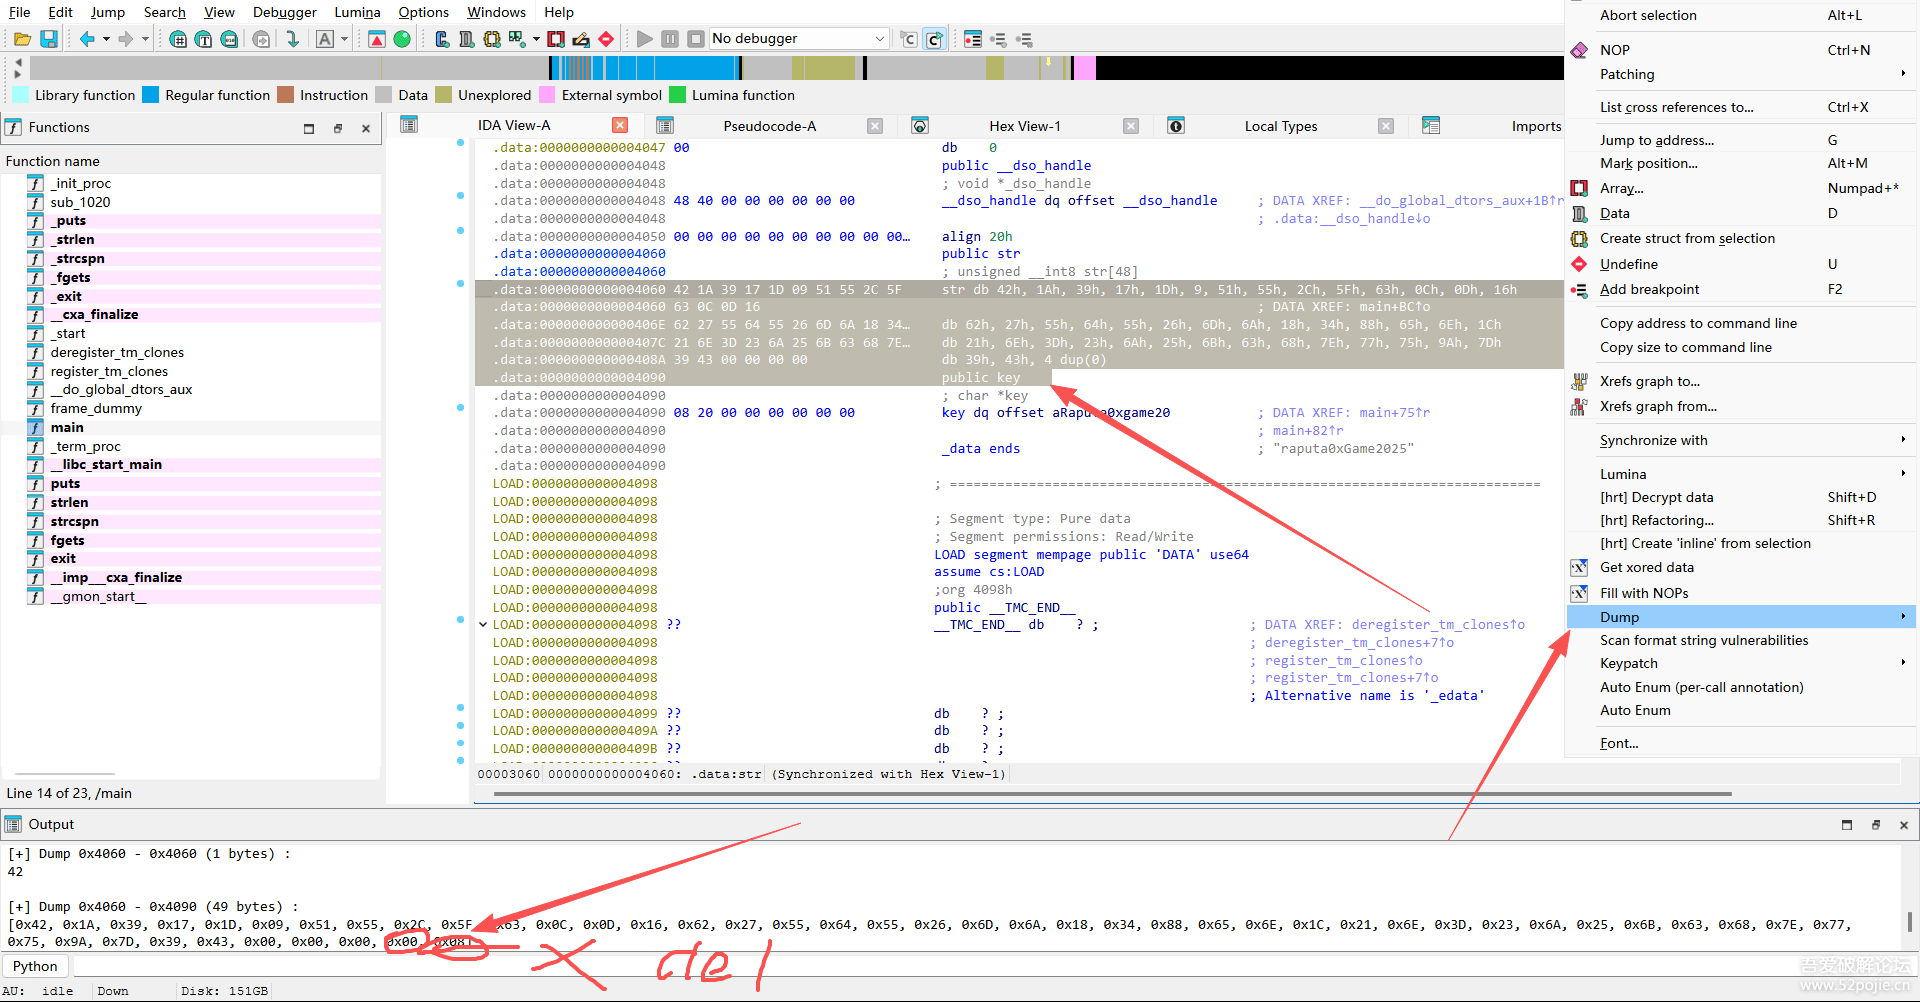Switch to the Hex View-1 tab
Screen dimensions: 1920x1002
click(1024, 126)
